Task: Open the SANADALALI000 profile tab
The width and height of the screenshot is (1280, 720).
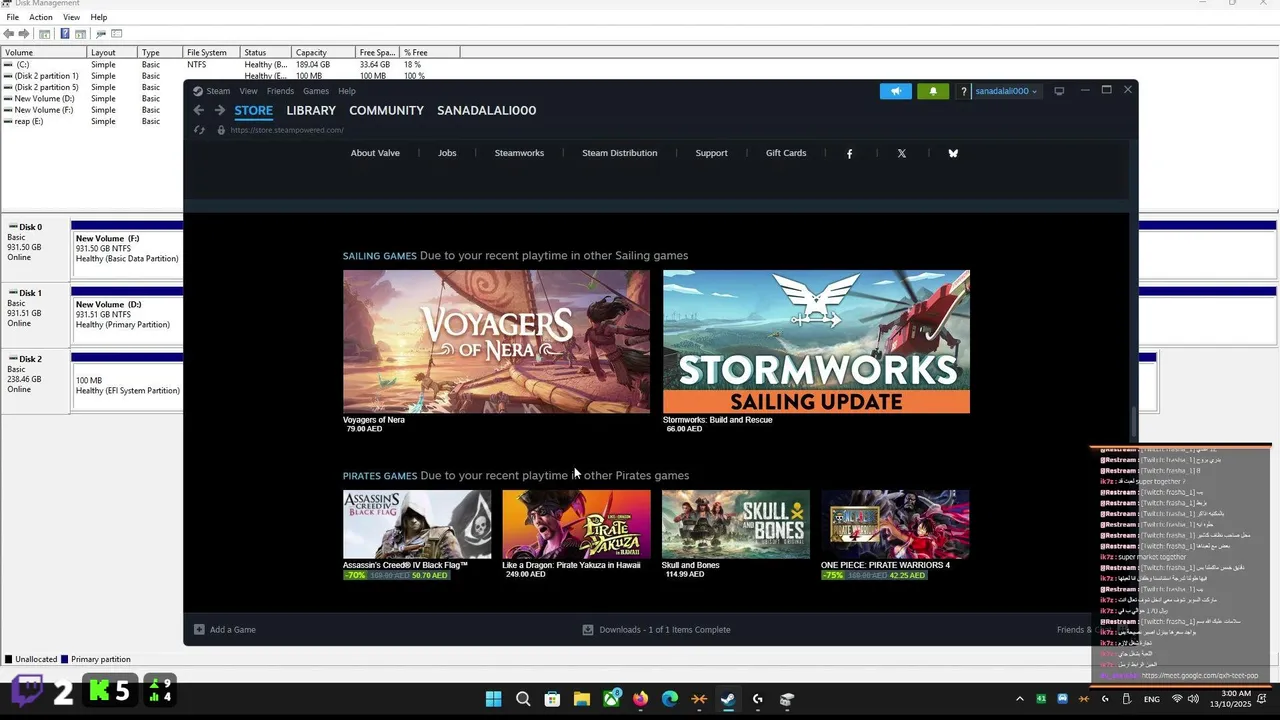Action: (x=487, y=111)
